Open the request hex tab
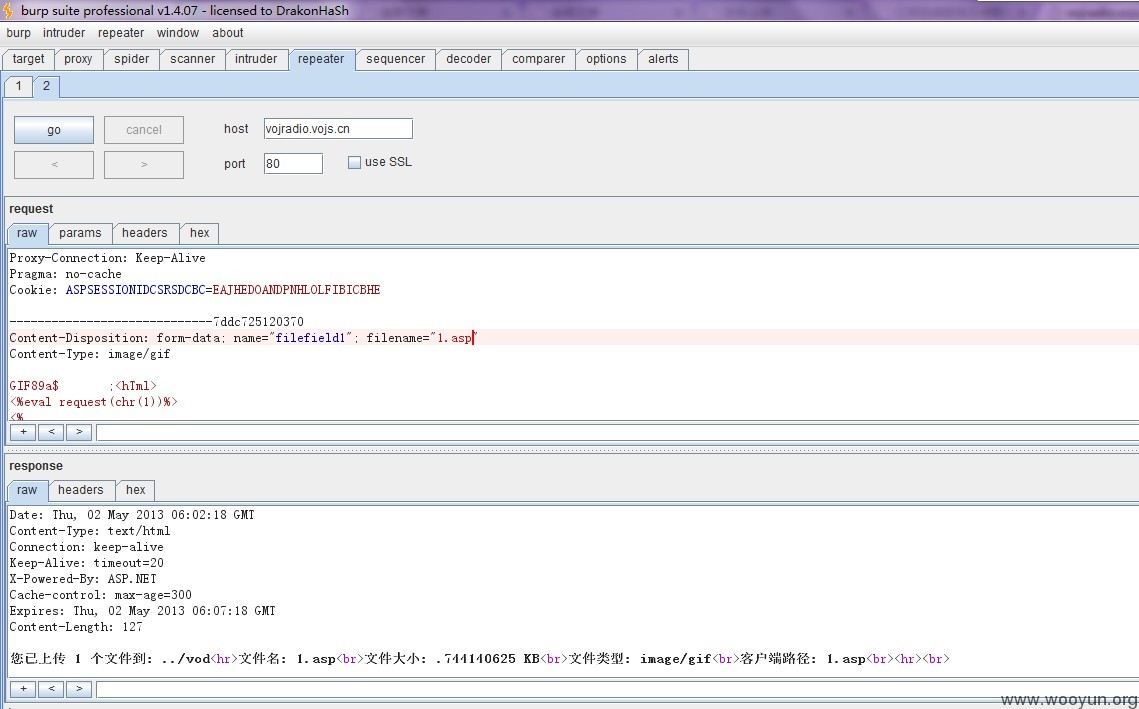This screenshot has height=709, width=1139. (200, 233)
